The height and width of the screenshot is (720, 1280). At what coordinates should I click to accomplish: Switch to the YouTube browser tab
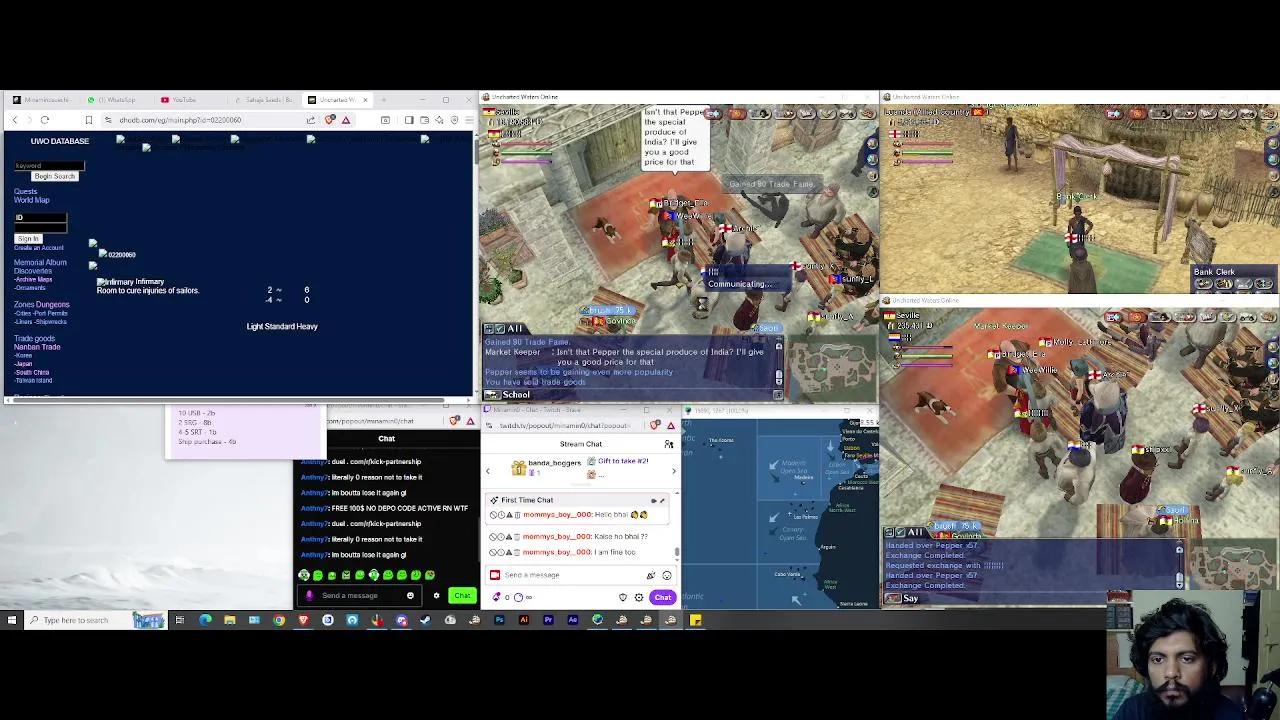pyautogui.click(x=180, y=100)
